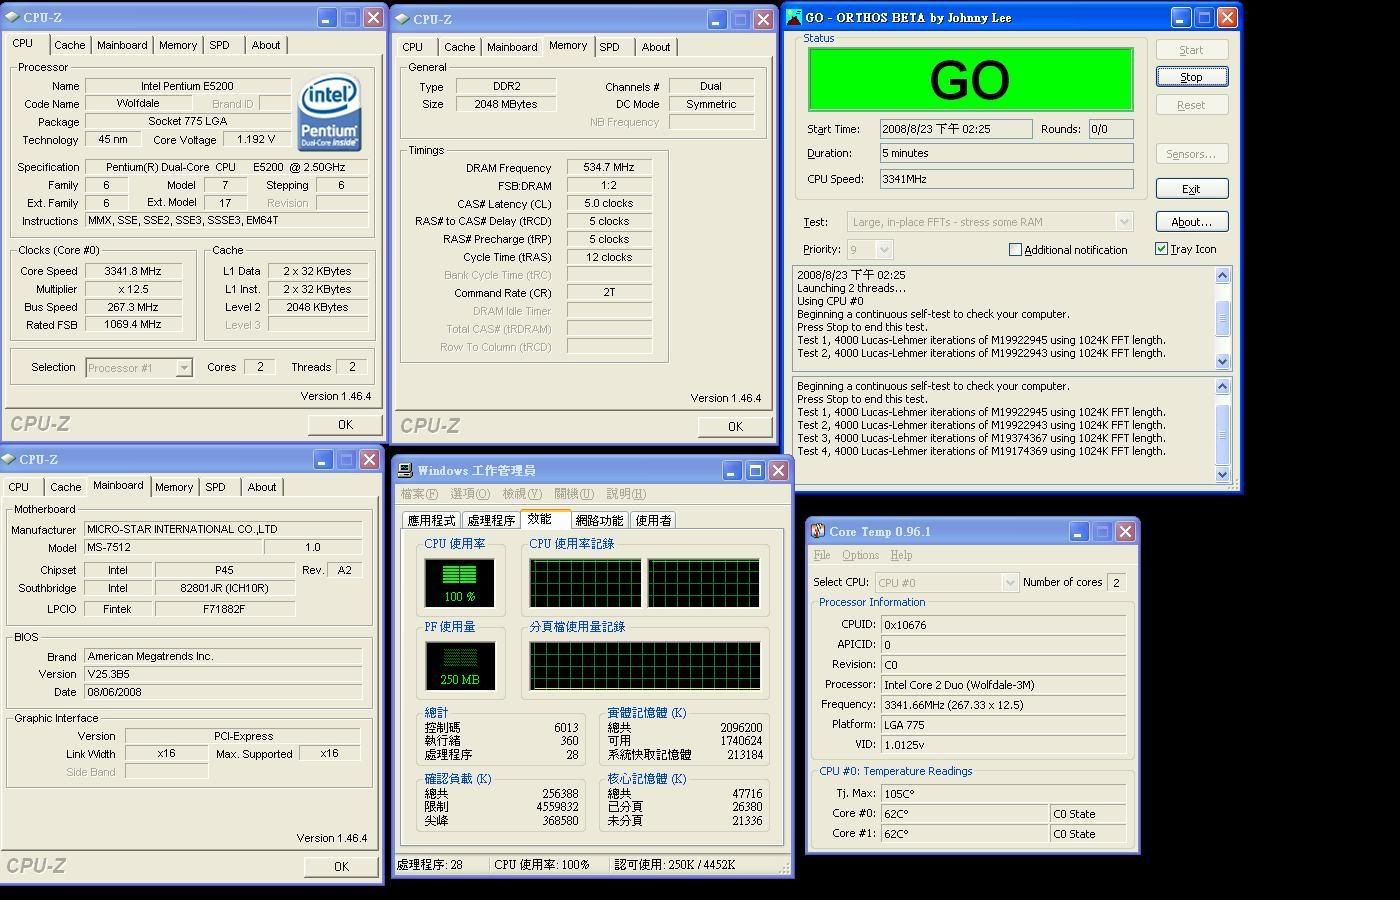Click the PF usage 250 MB meter
The width and height of the screenshot is (1400, 900).
tap(460, 666)
